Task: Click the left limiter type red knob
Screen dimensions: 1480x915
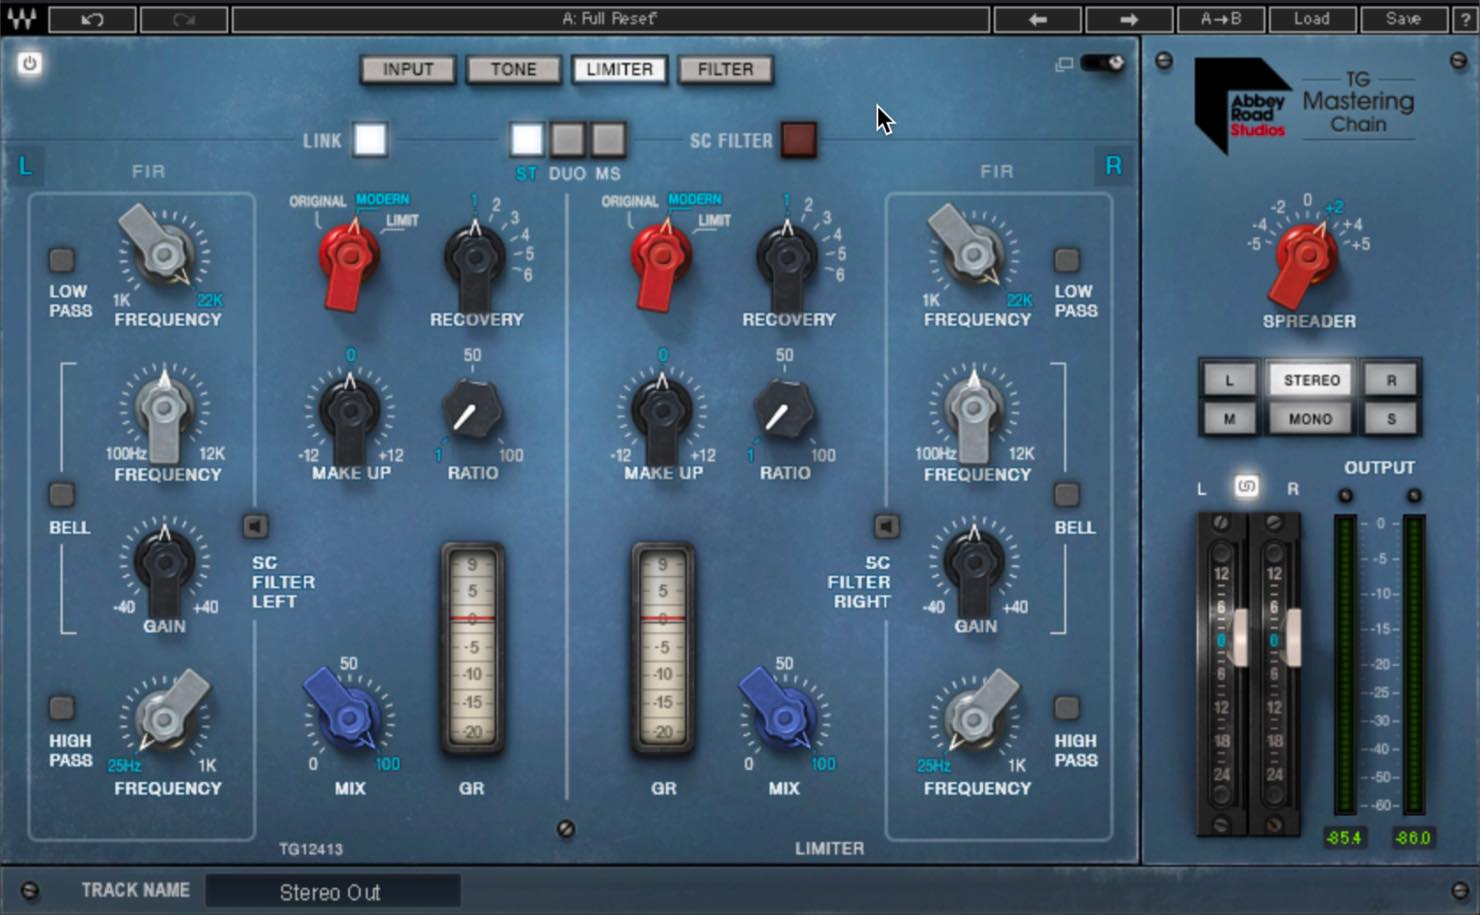Action: [x=349, y=260]
